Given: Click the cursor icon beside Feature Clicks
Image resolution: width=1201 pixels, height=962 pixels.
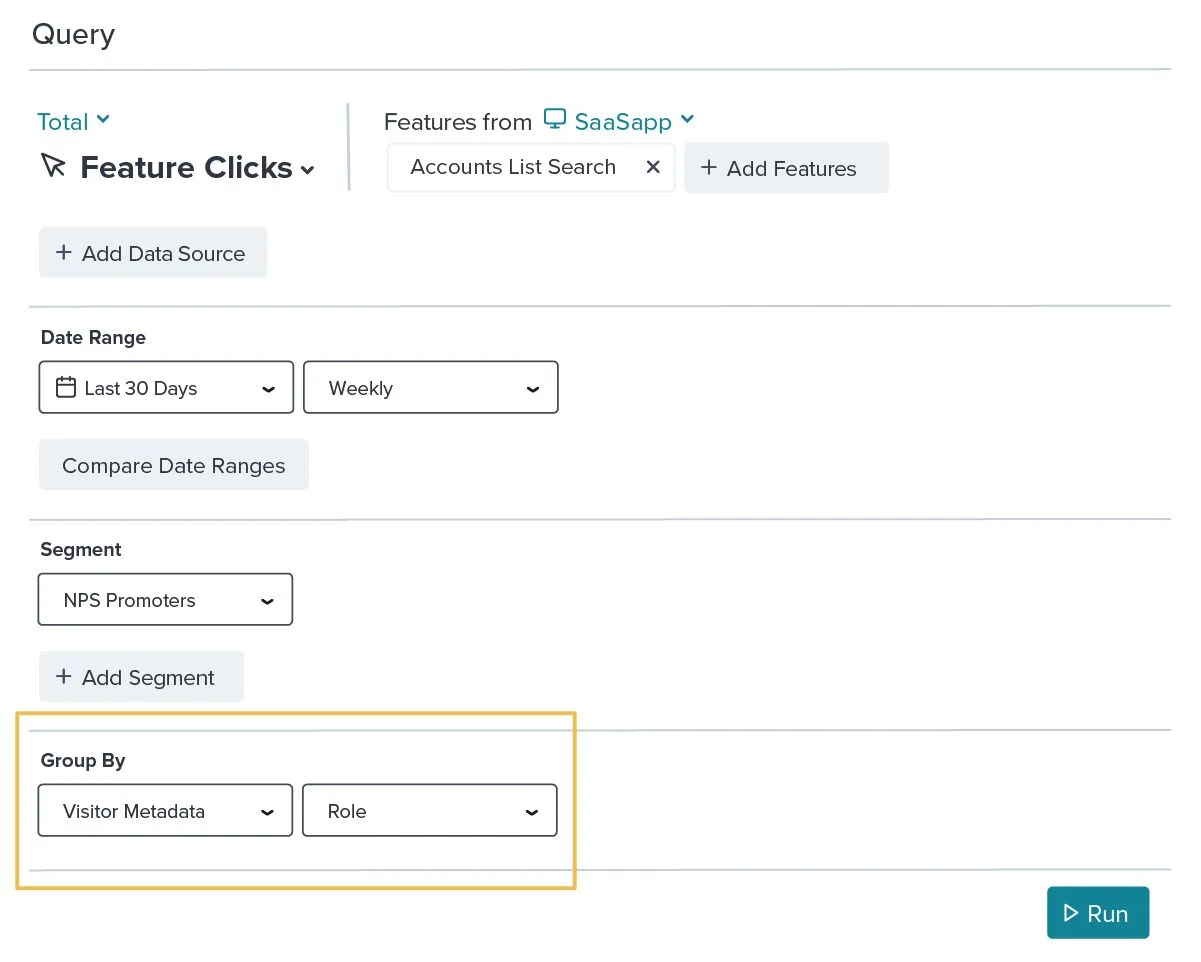Looking at the screenshot, I should [53, 166].
